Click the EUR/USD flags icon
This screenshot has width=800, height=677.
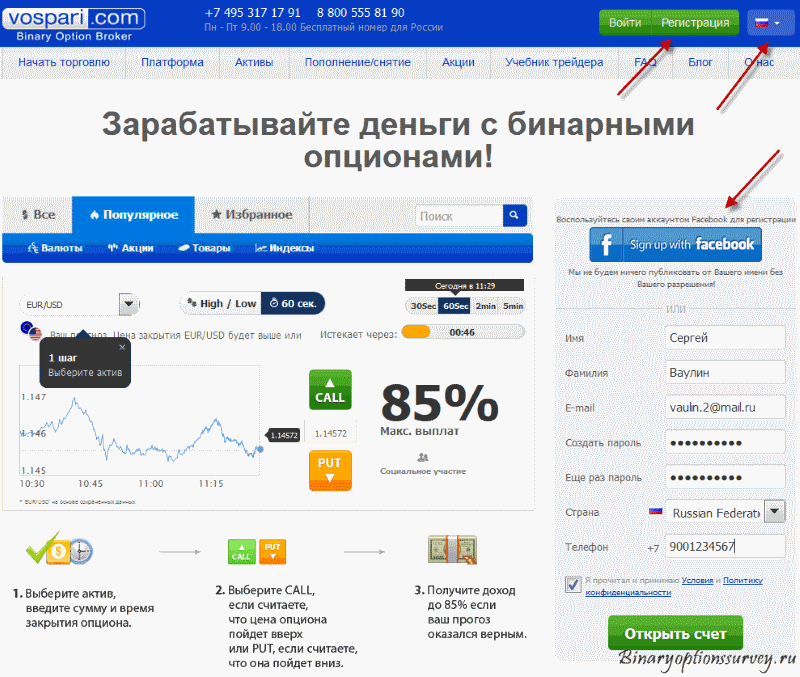[x=31, y=331]
